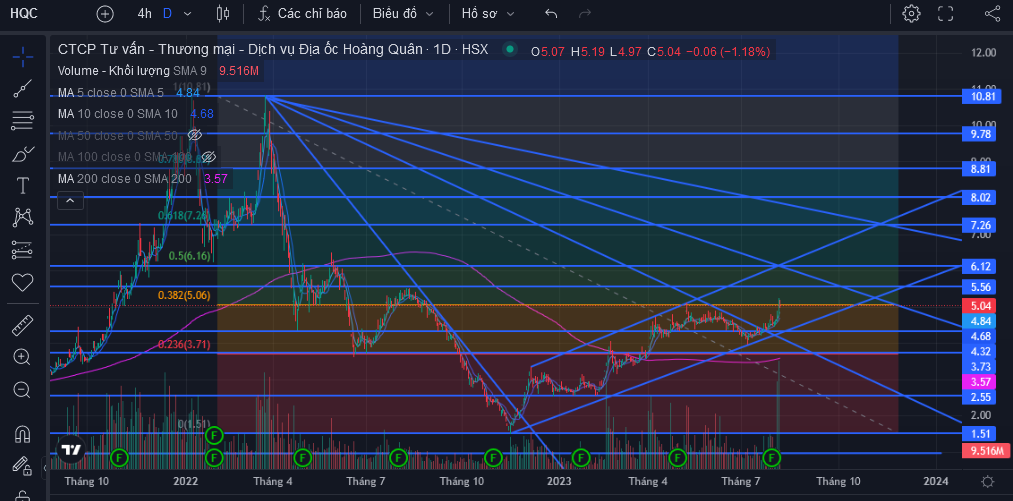The width and height of the screenshot is (1013, 501).
Task: Click the magenta 3.57 MA200 price label
Action: pyautogui.click(x=981, y=382)
